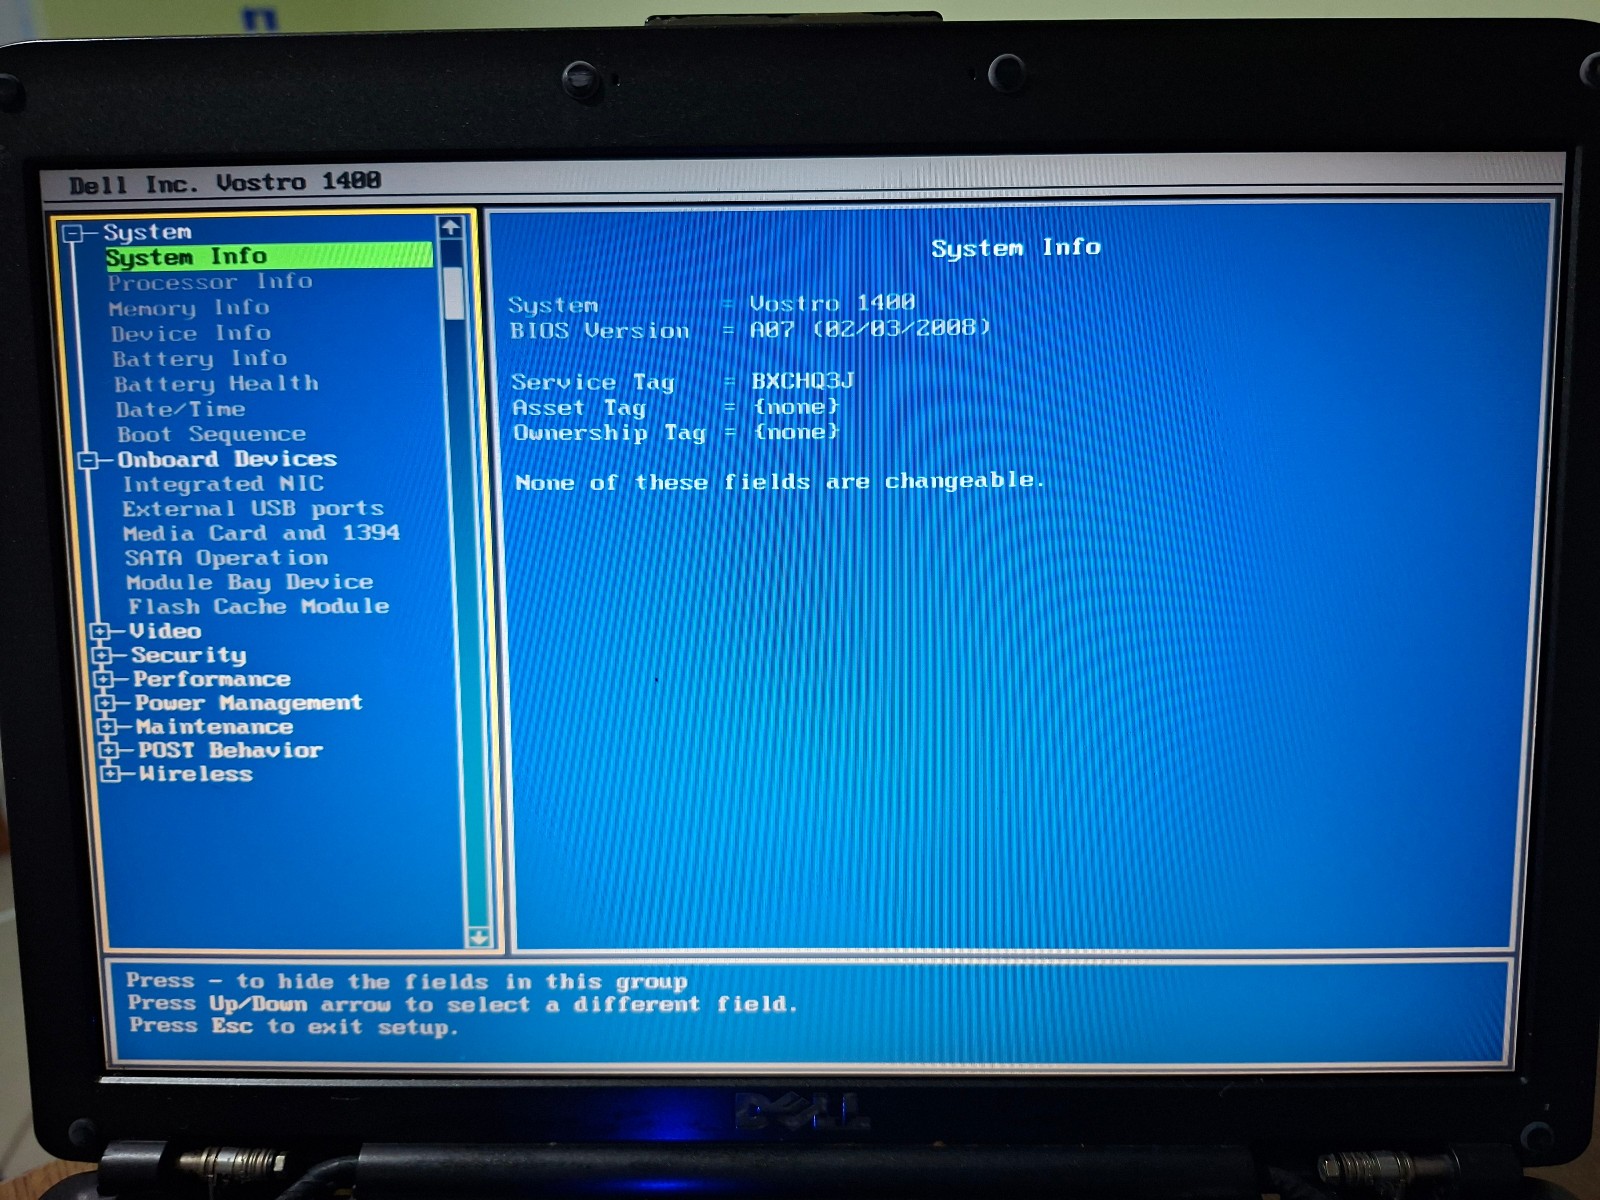This screenshot has height=1200, width=1600.
Task: Open Date/Time settings
Action: (180, 410)
